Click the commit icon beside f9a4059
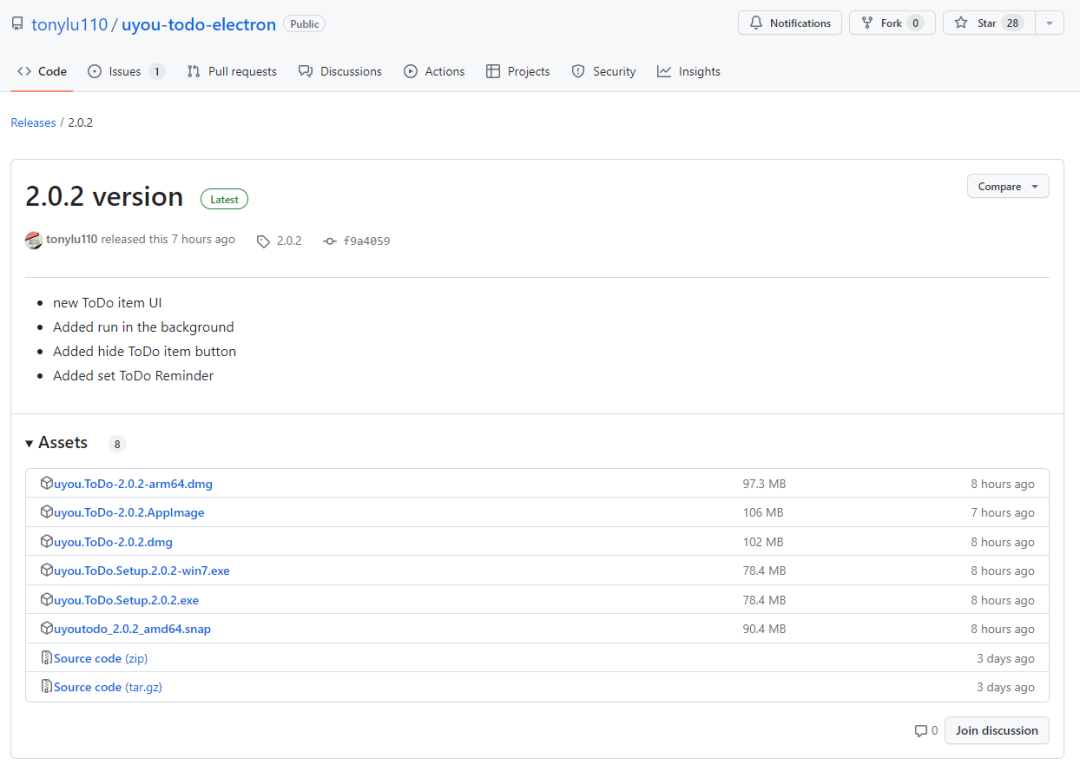Image resolution: width=1080 pixels, height=772 pixels. click(330, 241)
